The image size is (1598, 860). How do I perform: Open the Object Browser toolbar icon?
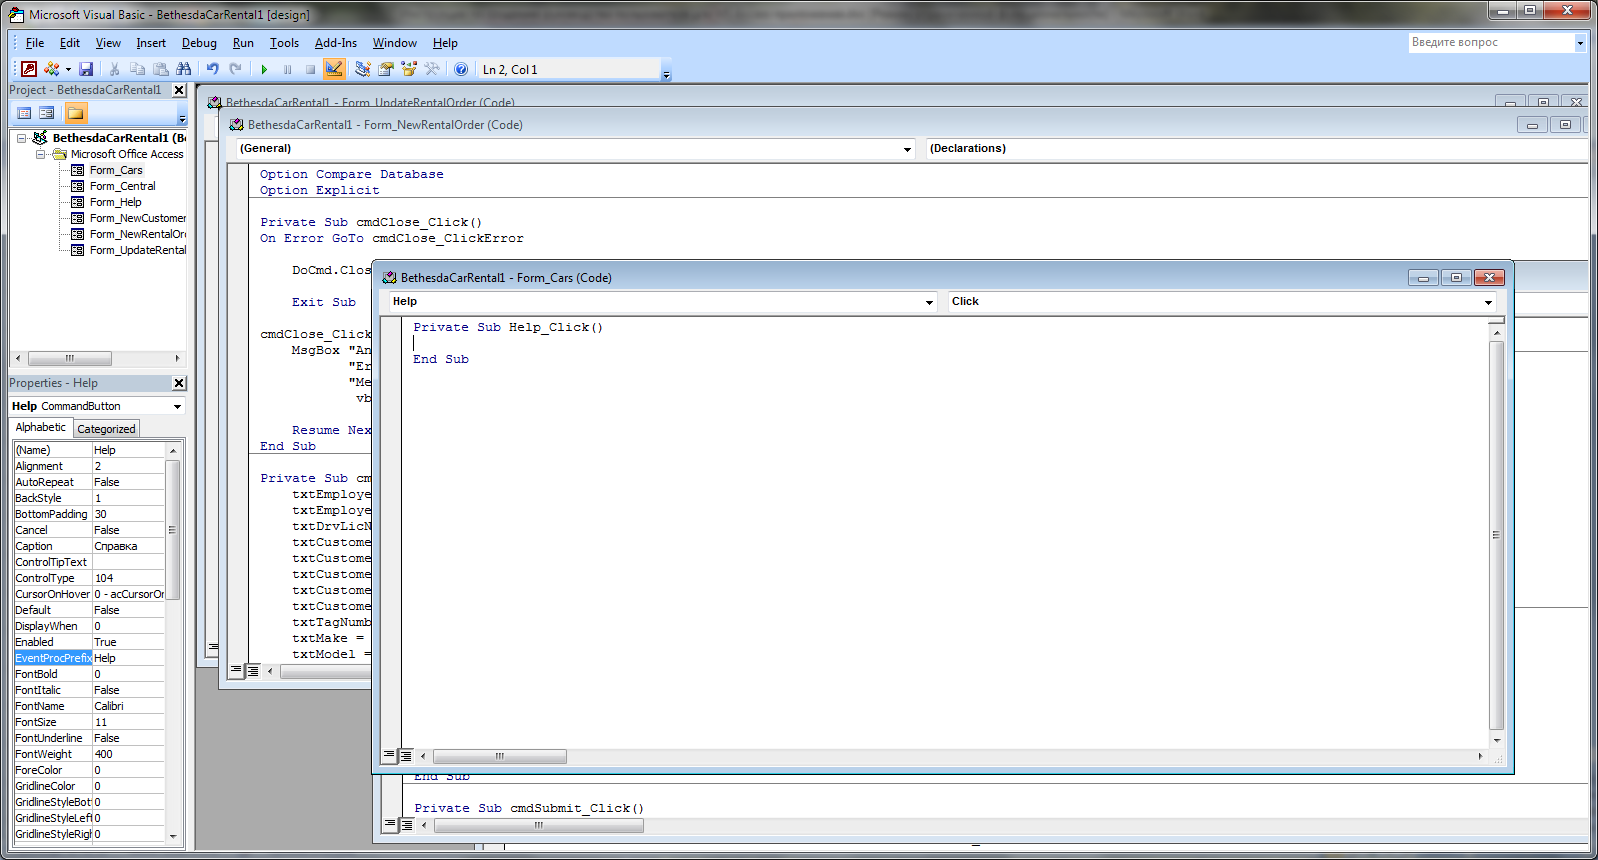point(409,69)
